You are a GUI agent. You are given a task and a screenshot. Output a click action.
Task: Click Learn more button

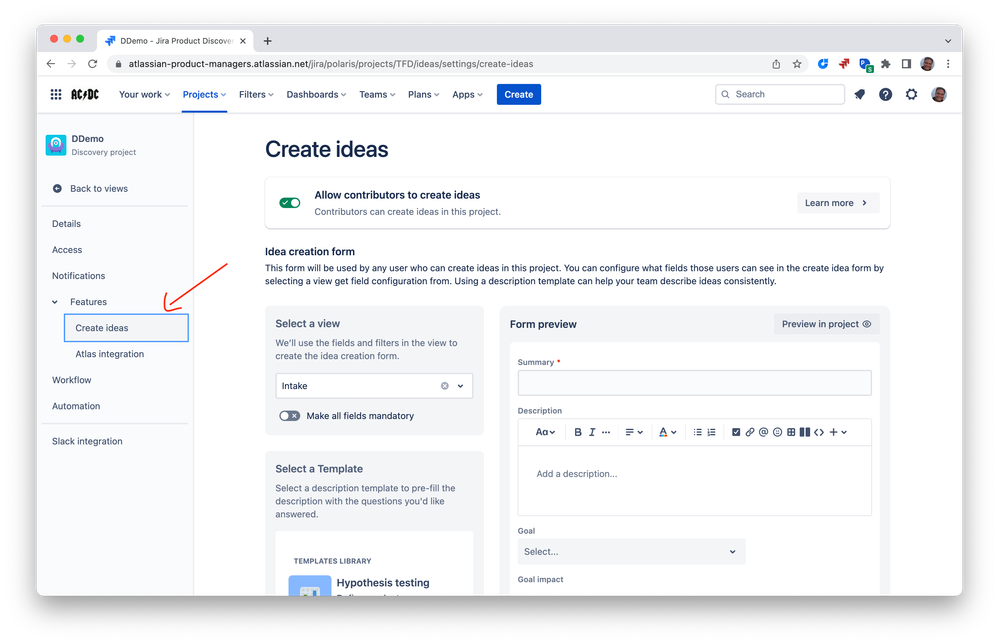tap(837, 203)
